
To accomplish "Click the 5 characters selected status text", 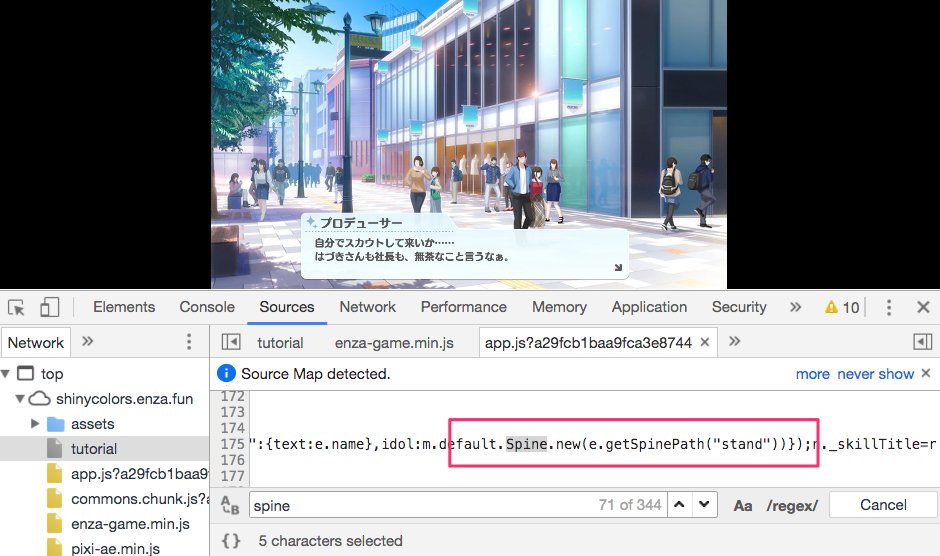I will click(x=330, y=540).
